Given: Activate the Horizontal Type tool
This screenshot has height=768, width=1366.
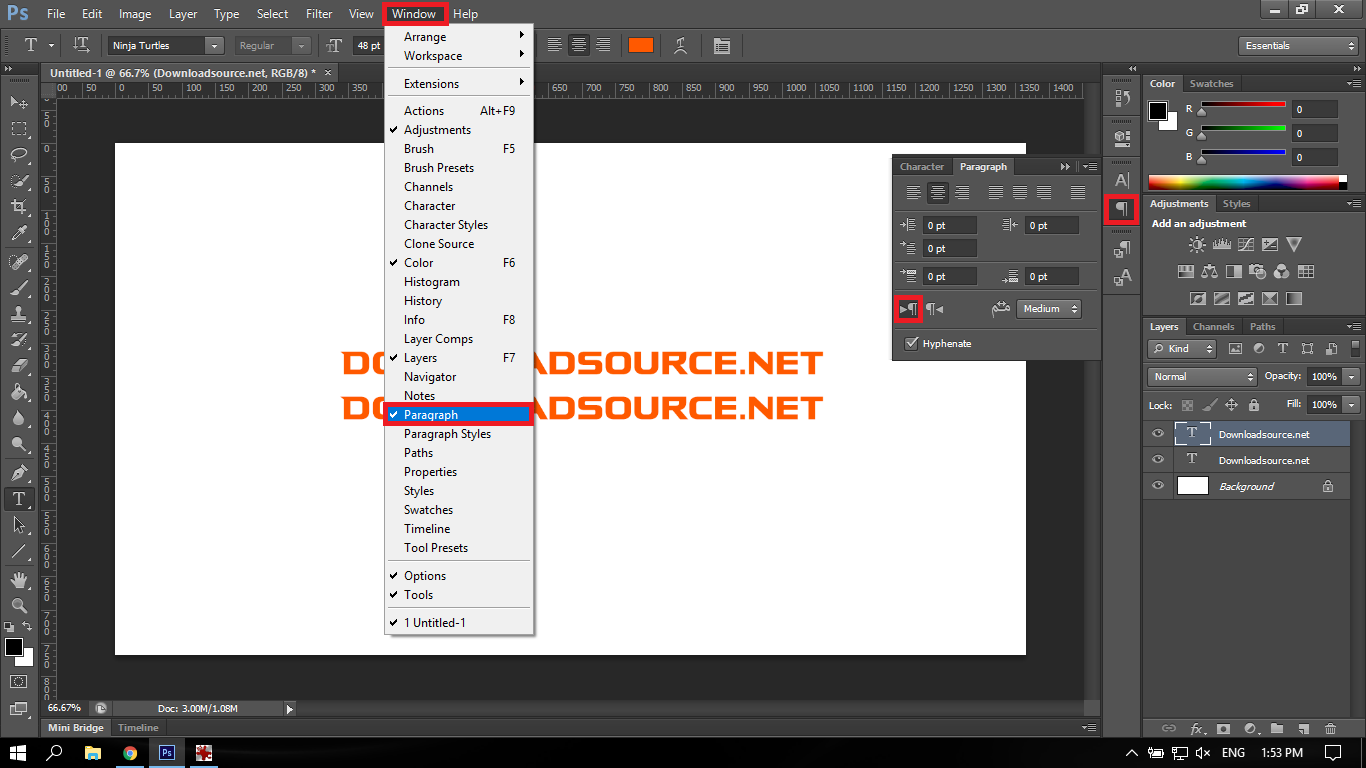Looking at the screenshot, I should 19,498.
